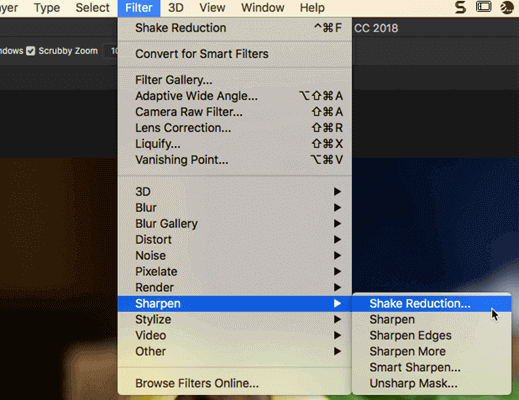
Task: Click Browse Filters Online...
Action: coord(235,383)
